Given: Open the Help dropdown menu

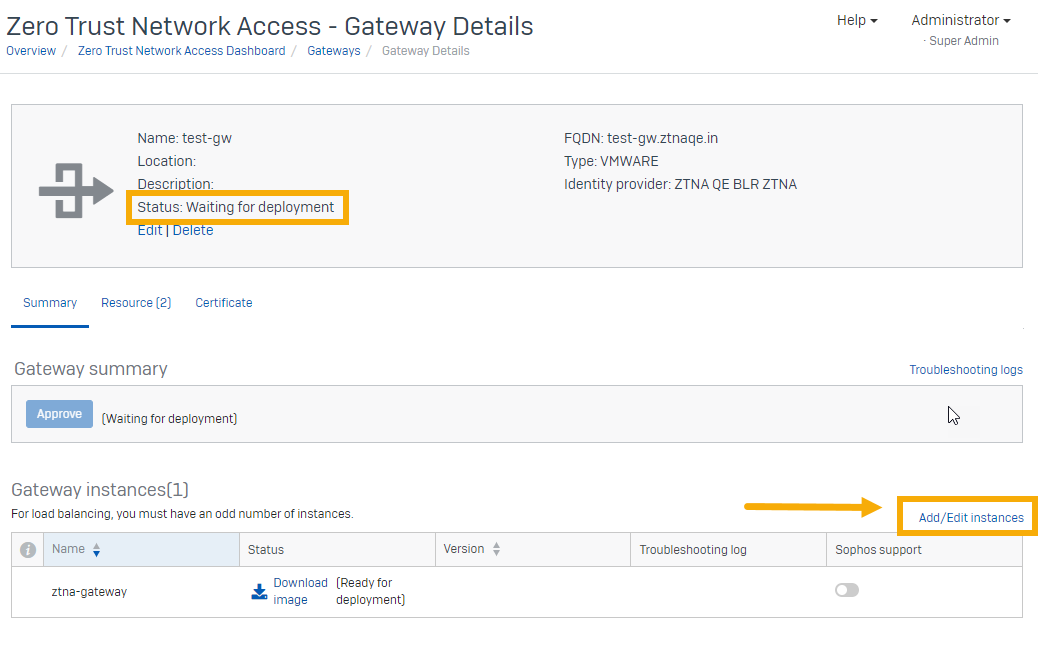Looking at the screenshot, I should pyautogui.click(x=856, y=21).
